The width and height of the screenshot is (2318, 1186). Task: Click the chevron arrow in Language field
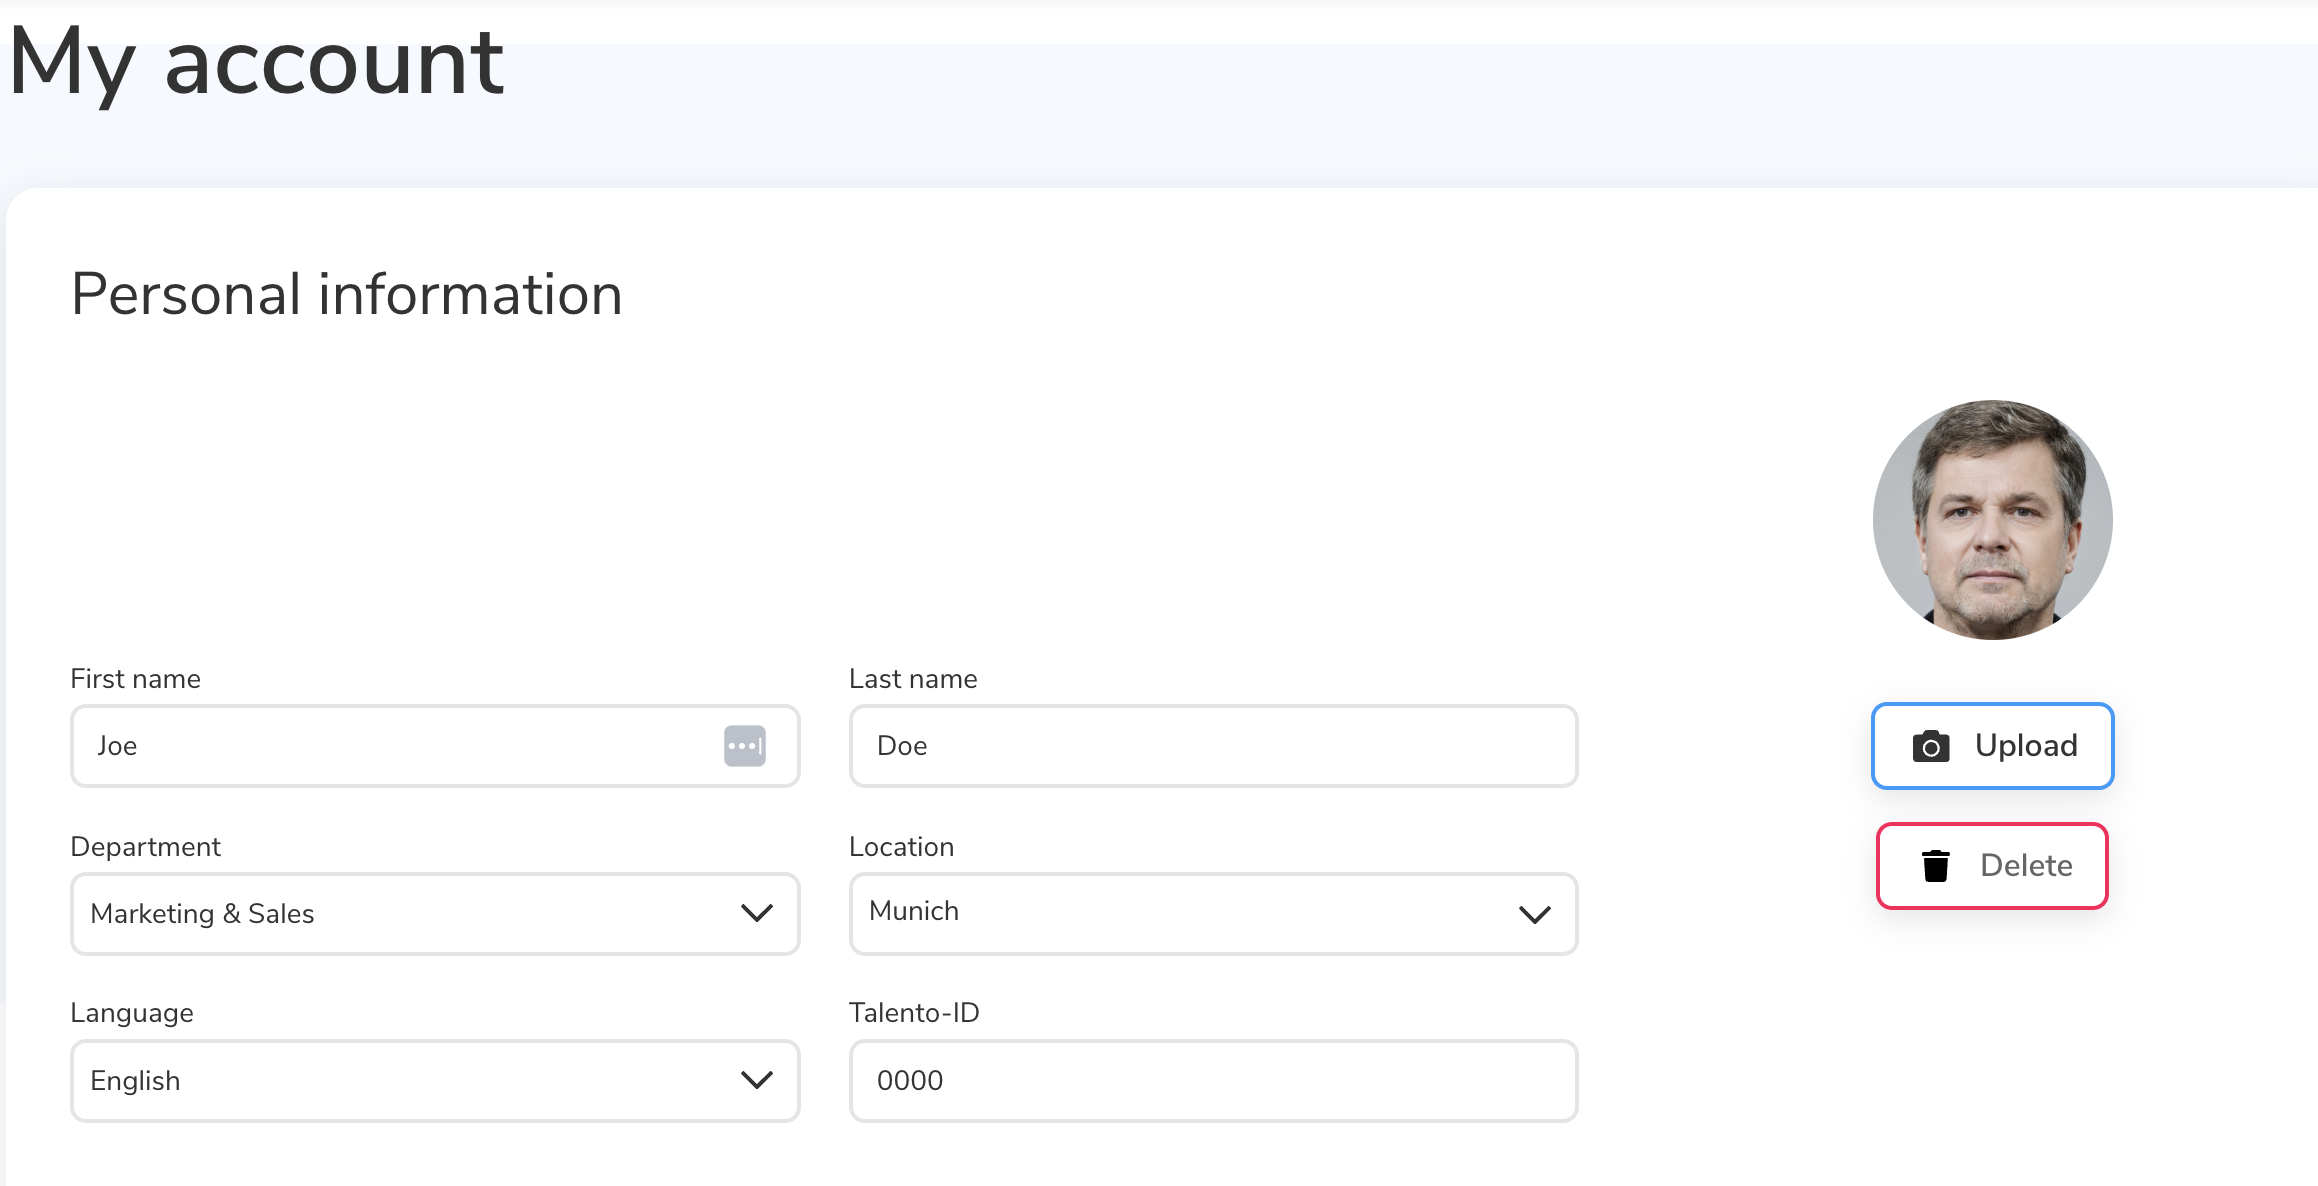(x=756, y=1080)
